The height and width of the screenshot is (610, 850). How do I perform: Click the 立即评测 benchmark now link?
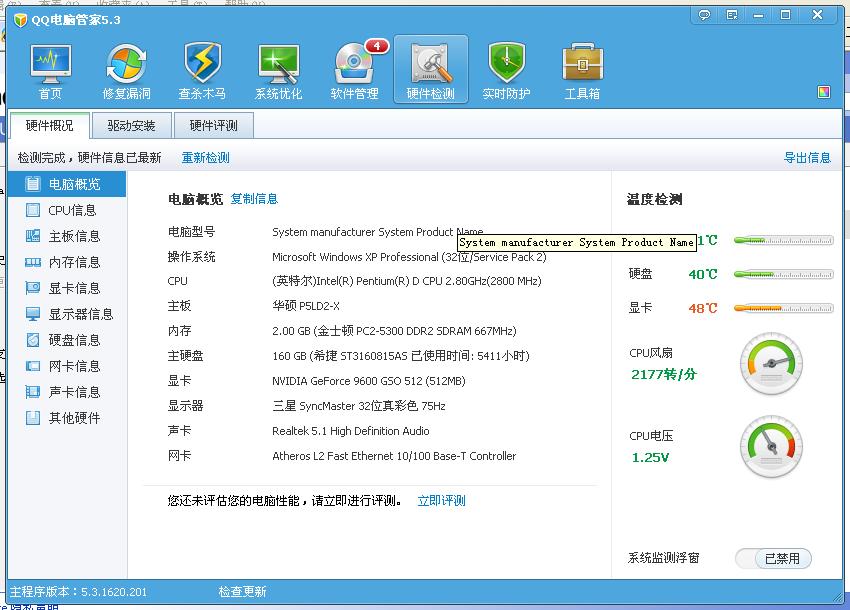[x=441, y=500]
